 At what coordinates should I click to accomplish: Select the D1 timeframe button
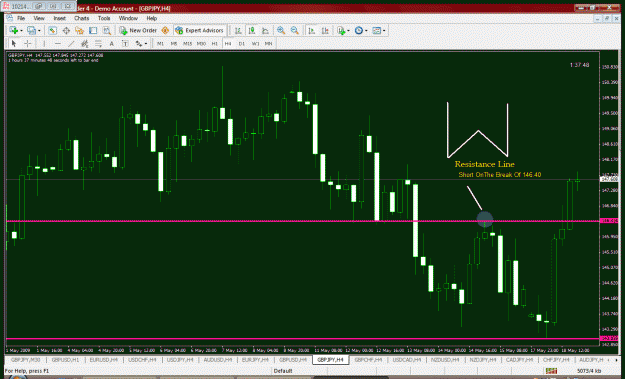[x=242, y=43]
